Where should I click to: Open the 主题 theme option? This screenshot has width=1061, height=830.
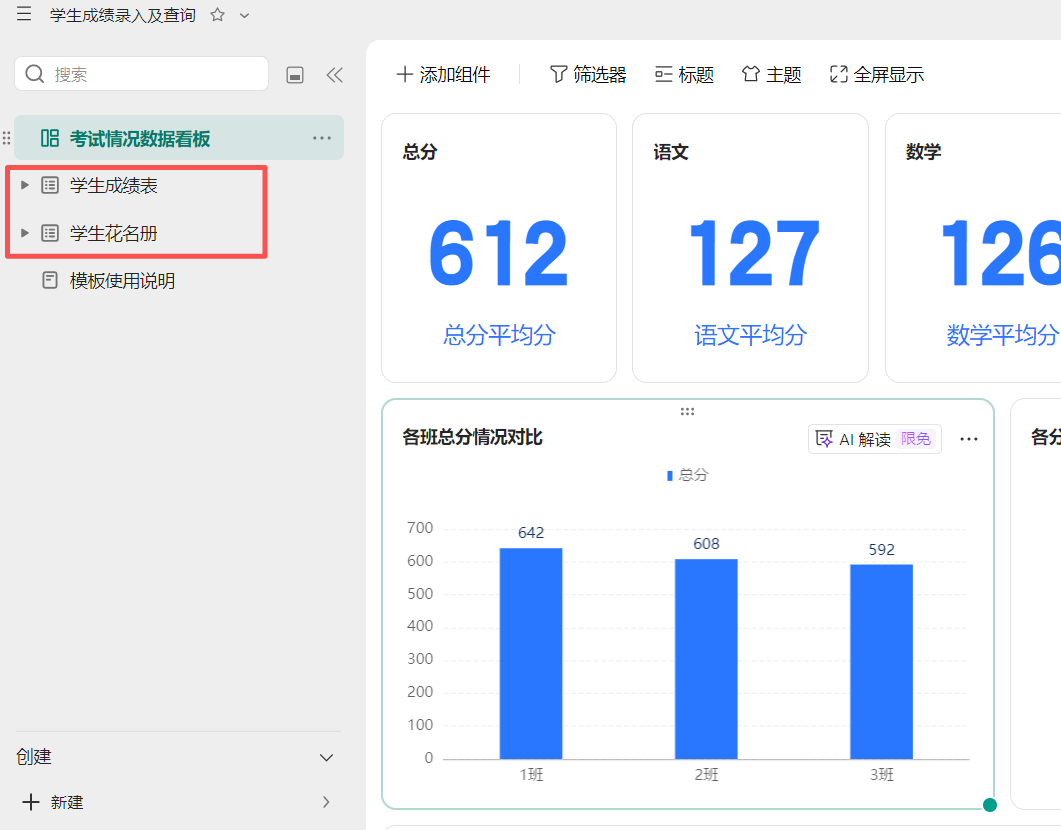point(771,75)
